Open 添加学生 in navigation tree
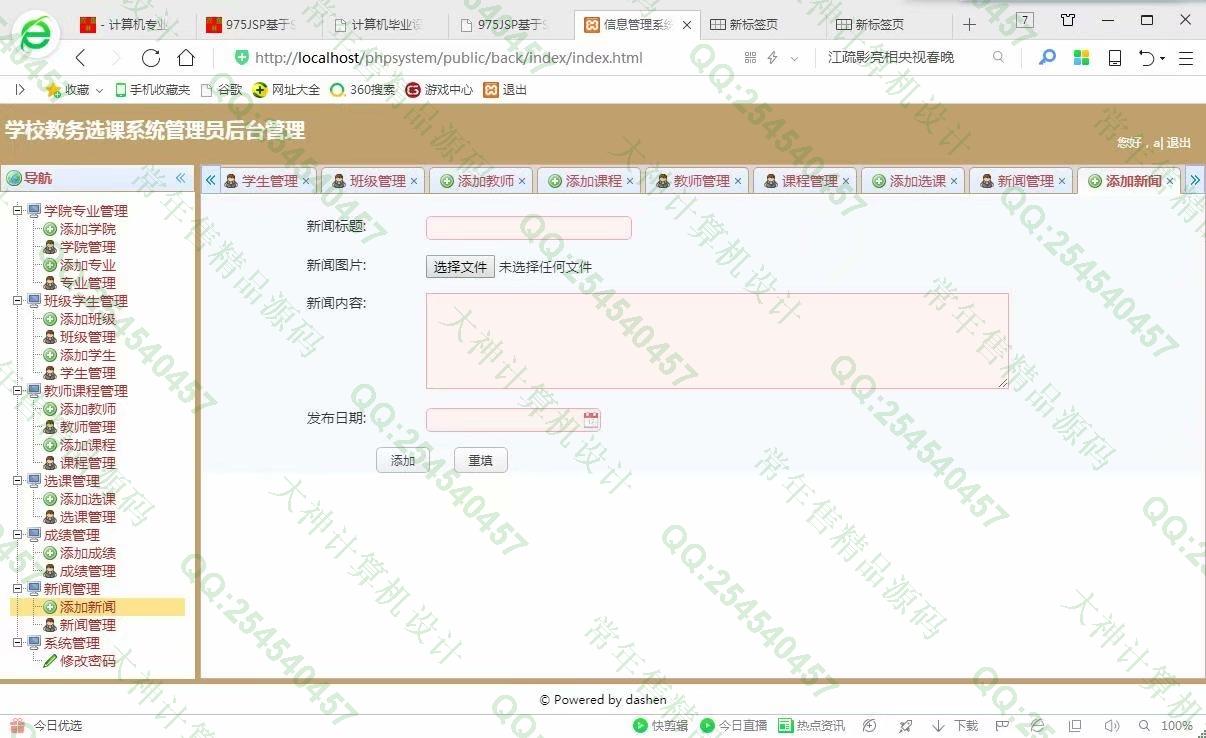Screen dimensions: 1206x738 click(88, 355)
